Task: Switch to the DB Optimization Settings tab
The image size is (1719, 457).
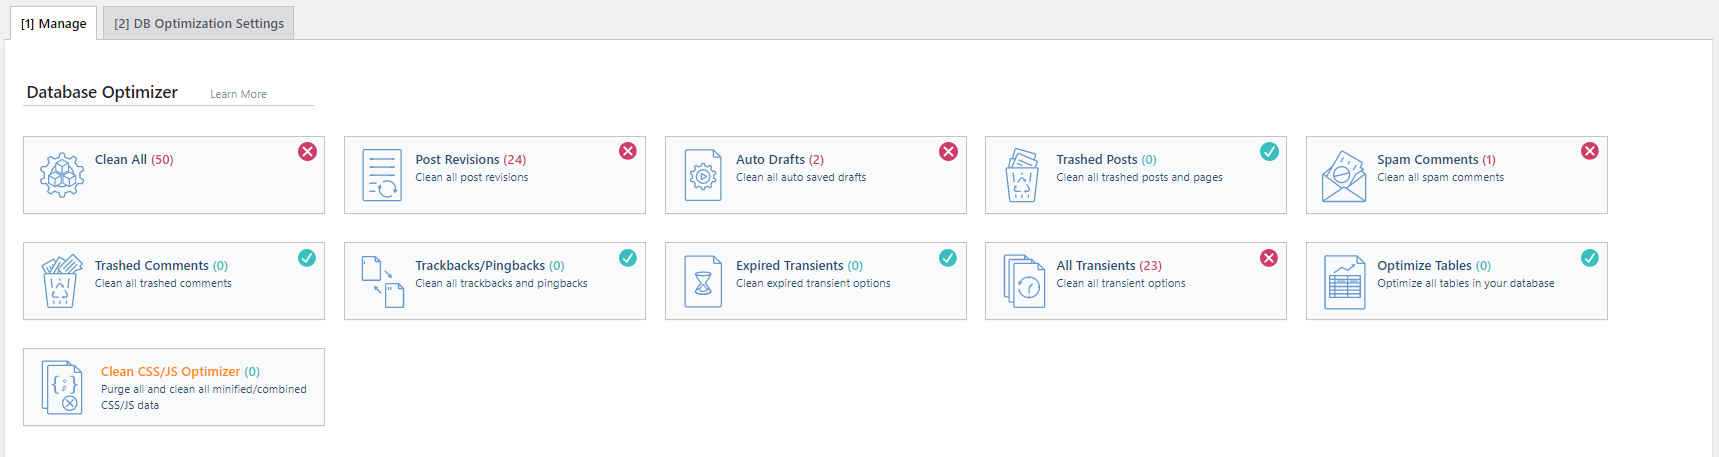Action: 198,23
